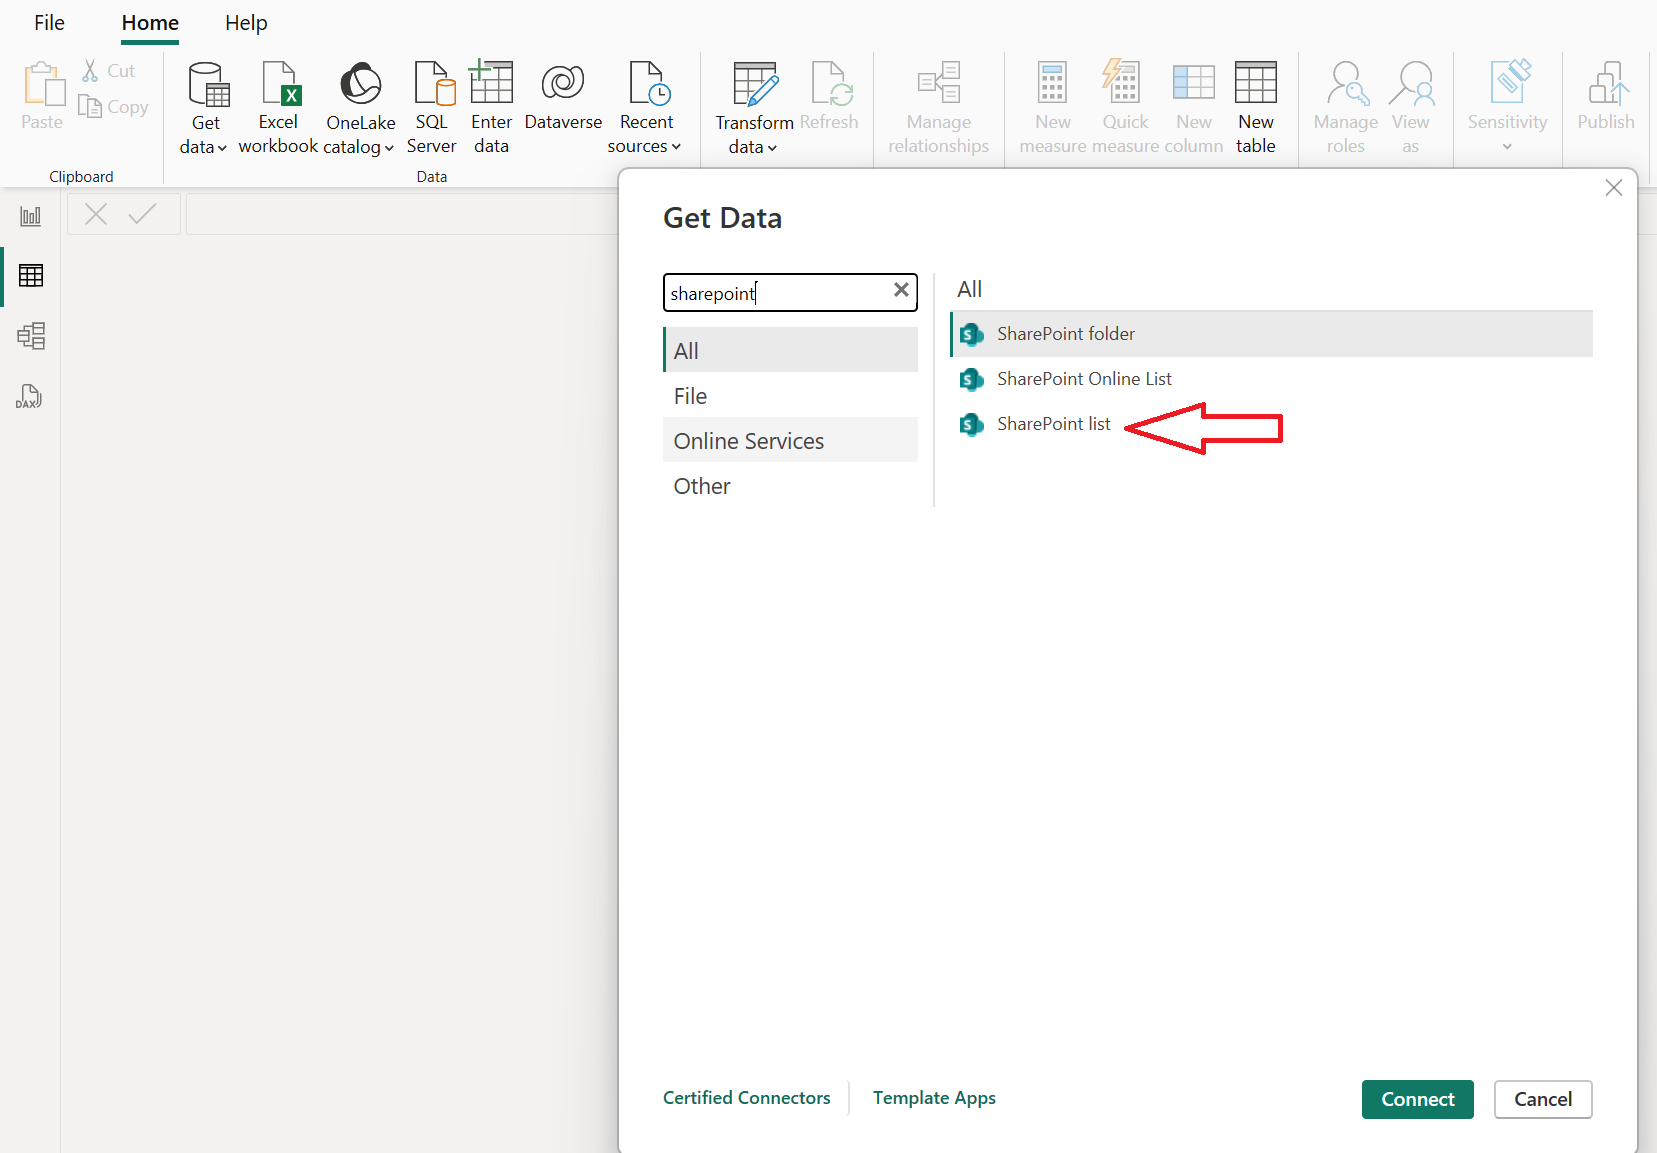The image size is (1657, 1153).
Task: Open the Get data dropdown
Action: (205, 108)
